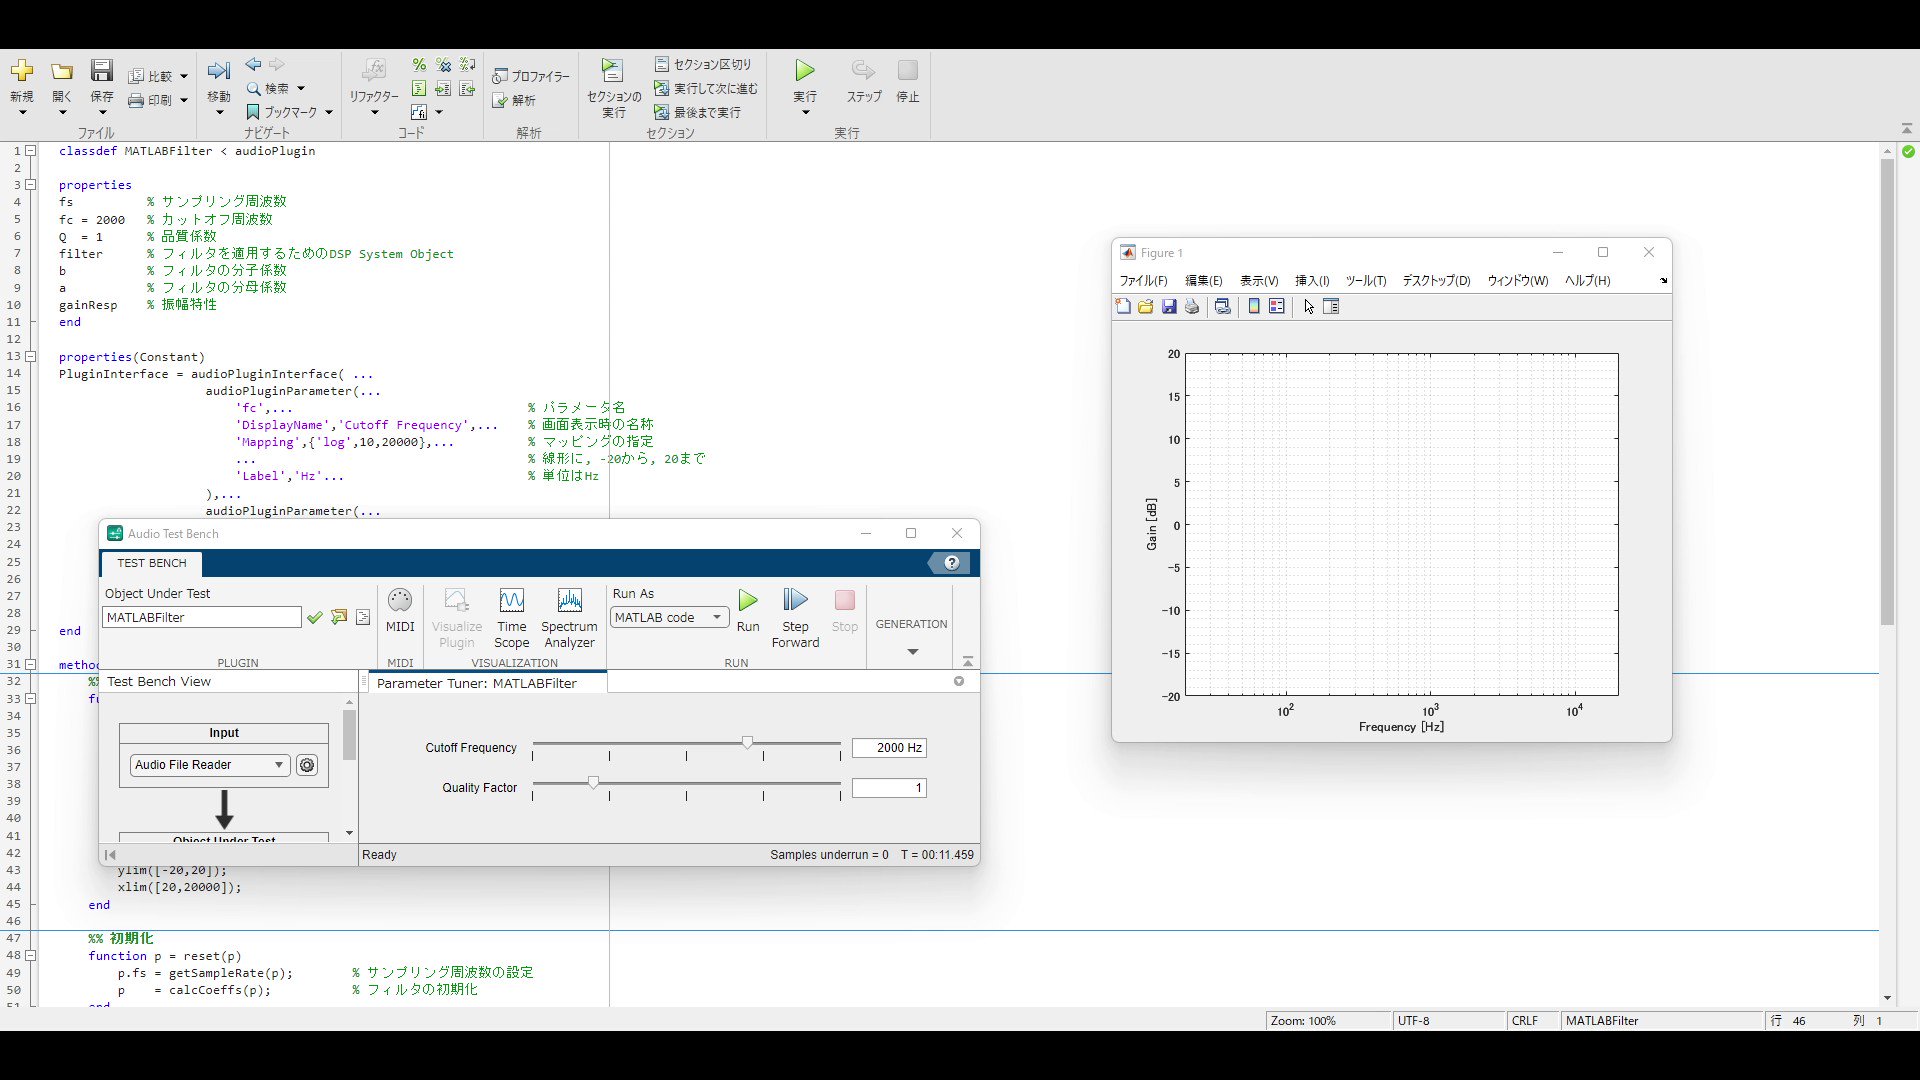Image resolution: width=1920 pixels, height=1080 pixels.
Task: Click the validate checkmark next to MATLABFilter
Action: click(314, 617)
